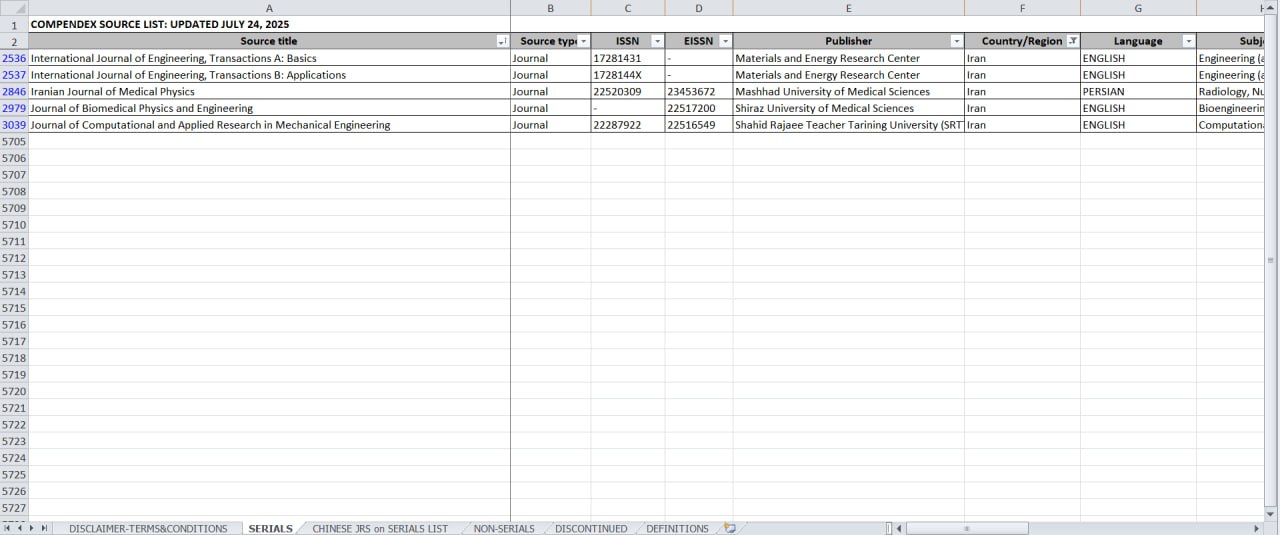The width and height of the screenshot is (1280, 535).
Task: Switch to the NON-SERIALS sheet tab
Action: pyautogui.click(x=504, y=528)
